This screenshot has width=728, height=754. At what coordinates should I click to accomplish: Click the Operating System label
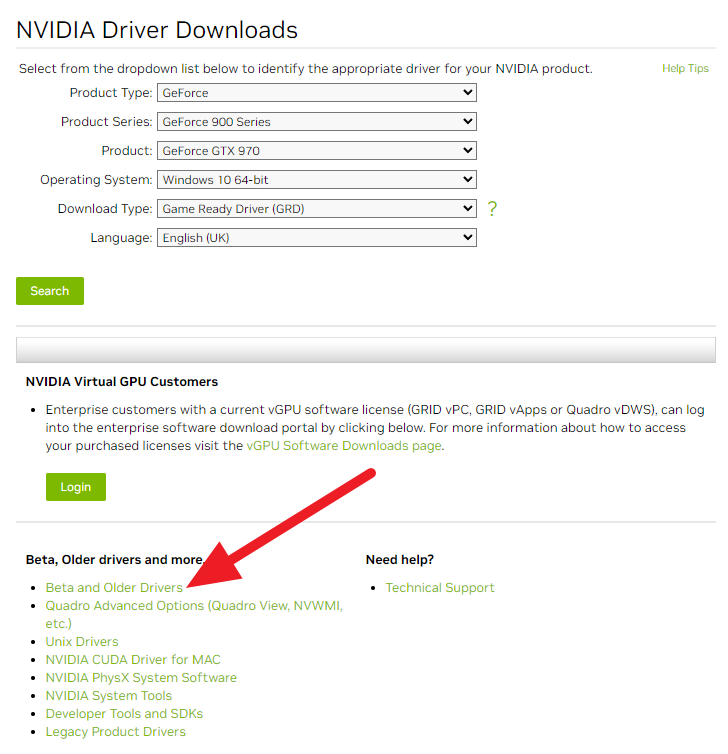pyautogui.click(x=96, y=180)
